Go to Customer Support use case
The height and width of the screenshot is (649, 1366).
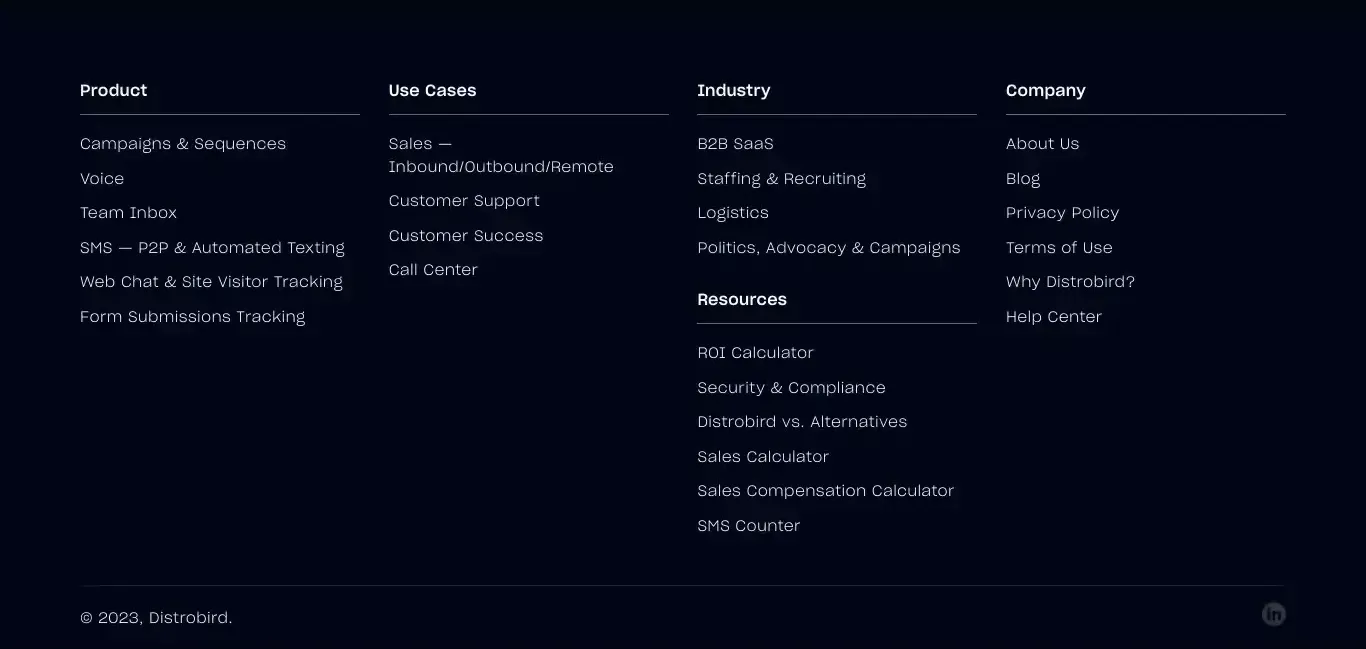(464, 201)
